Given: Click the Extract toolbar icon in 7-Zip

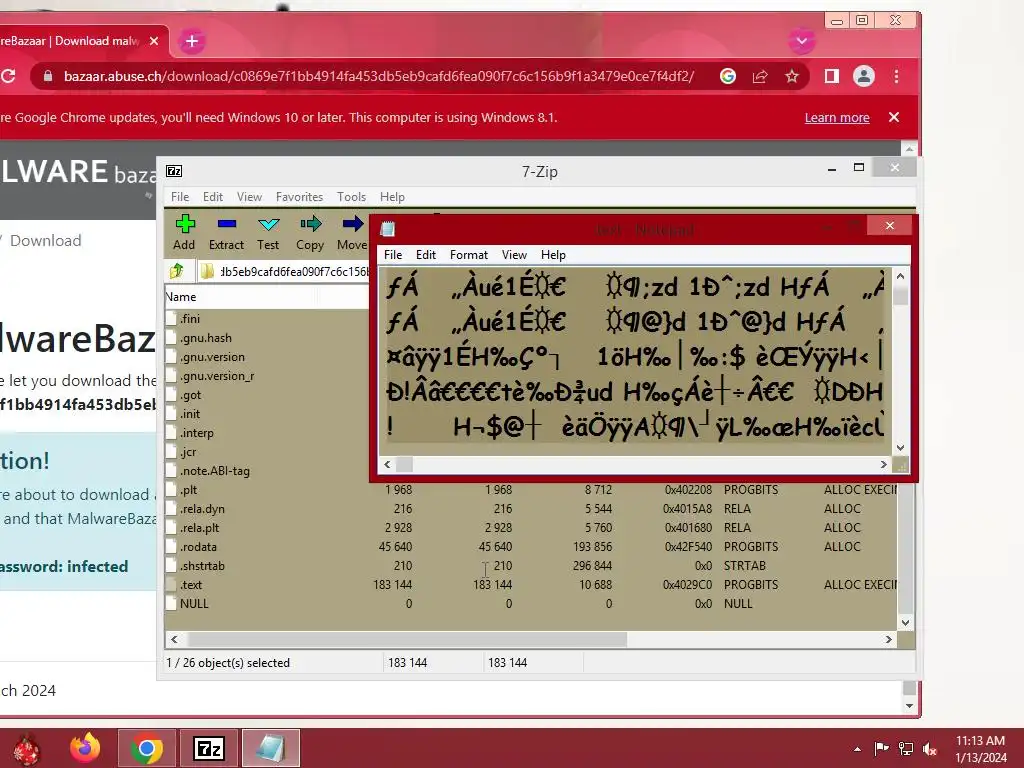Looking at the screenshot, I should 226,233.
